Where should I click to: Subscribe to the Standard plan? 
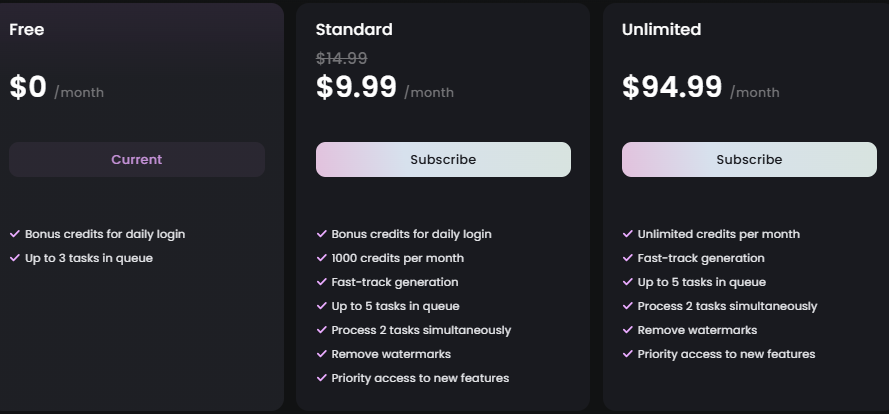(443, 160)
